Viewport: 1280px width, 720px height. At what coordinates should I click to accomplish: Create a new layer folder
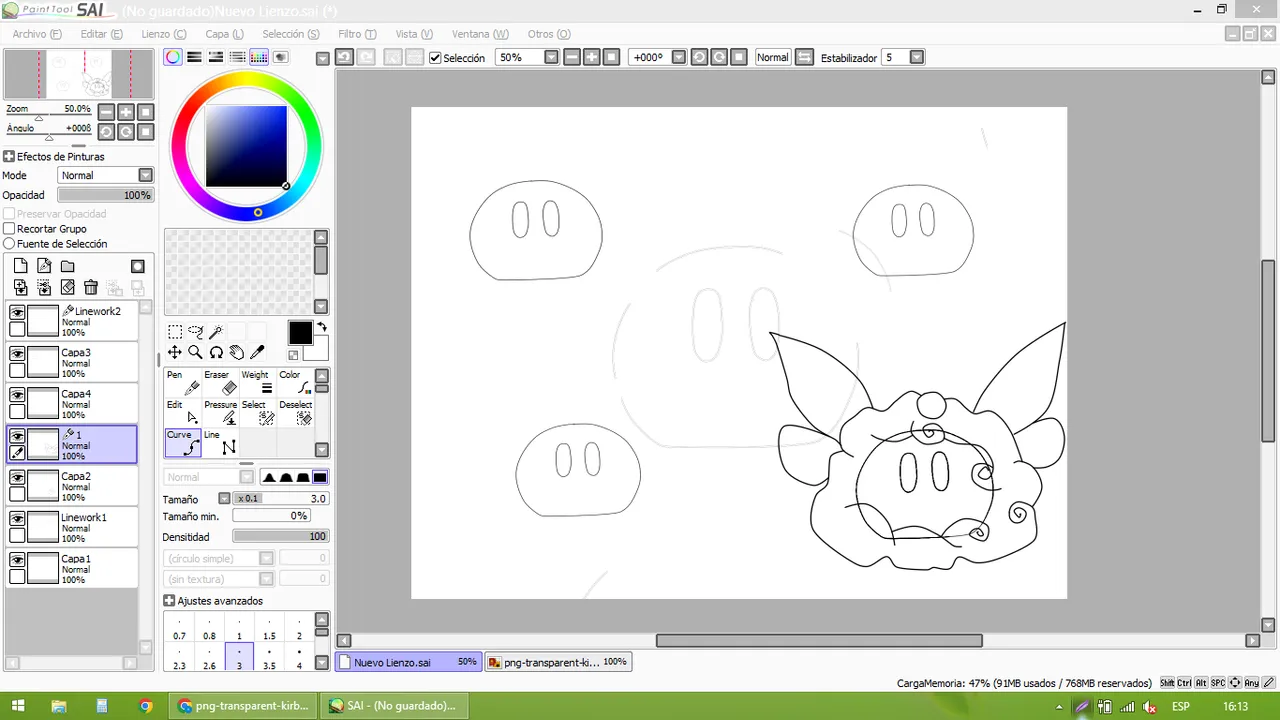point(67,266)
